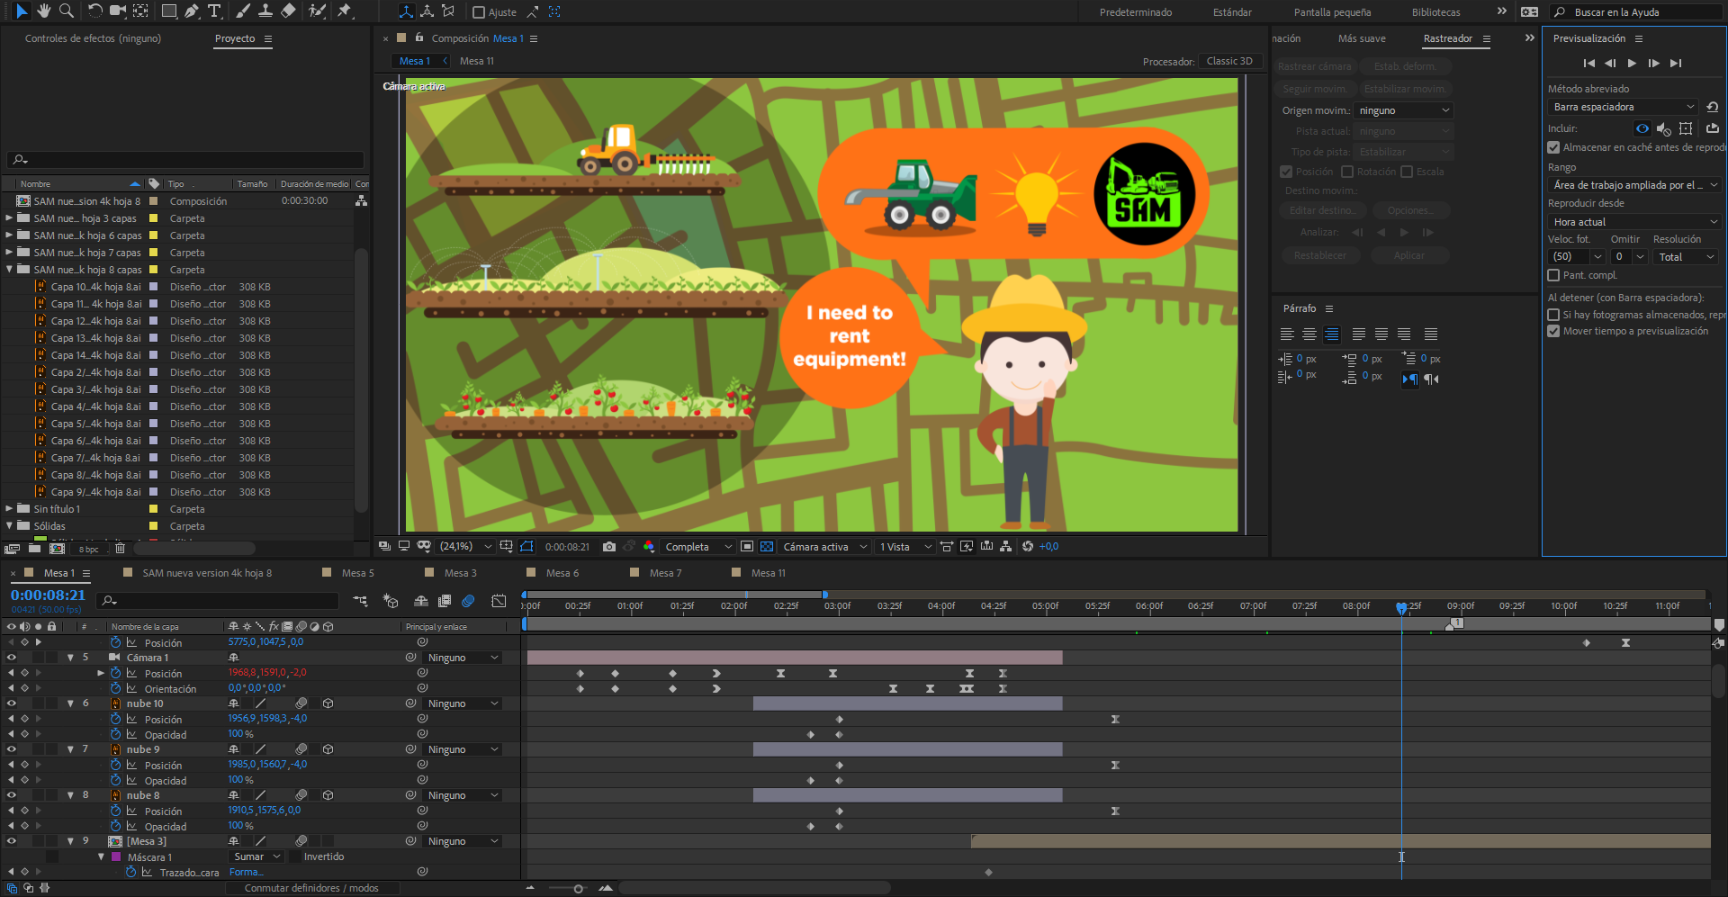Select the Brush tool
The width and height of the screenshot is (1728, 897).
coord(243,11)
